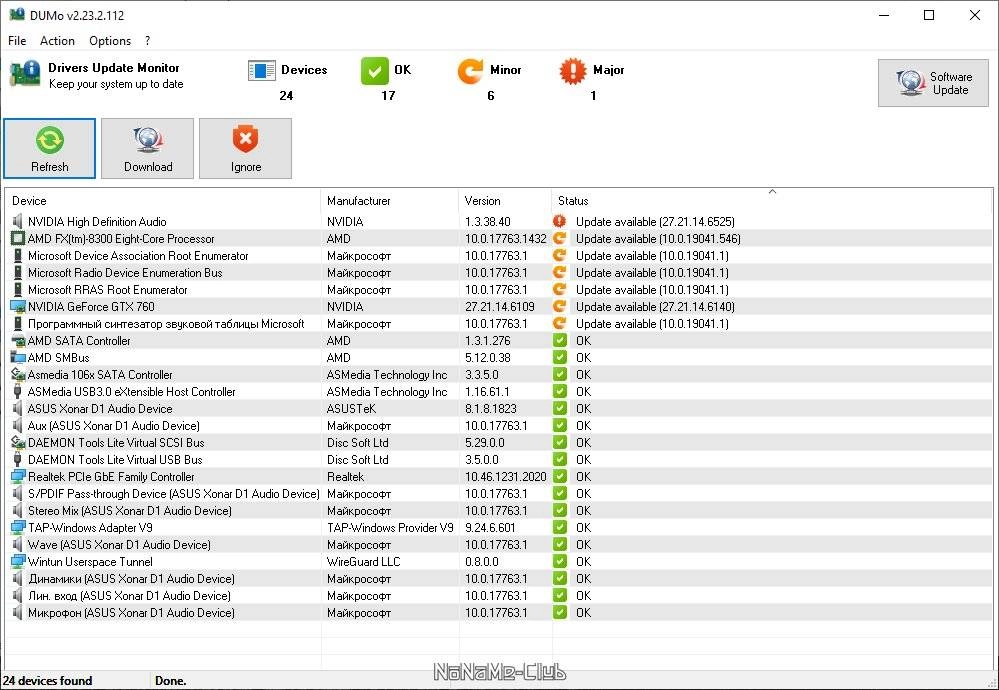The width and height of the screenshot is (999, 690).
Task: Click the orange Minor updates summary icon
Action: coord(470,71)
